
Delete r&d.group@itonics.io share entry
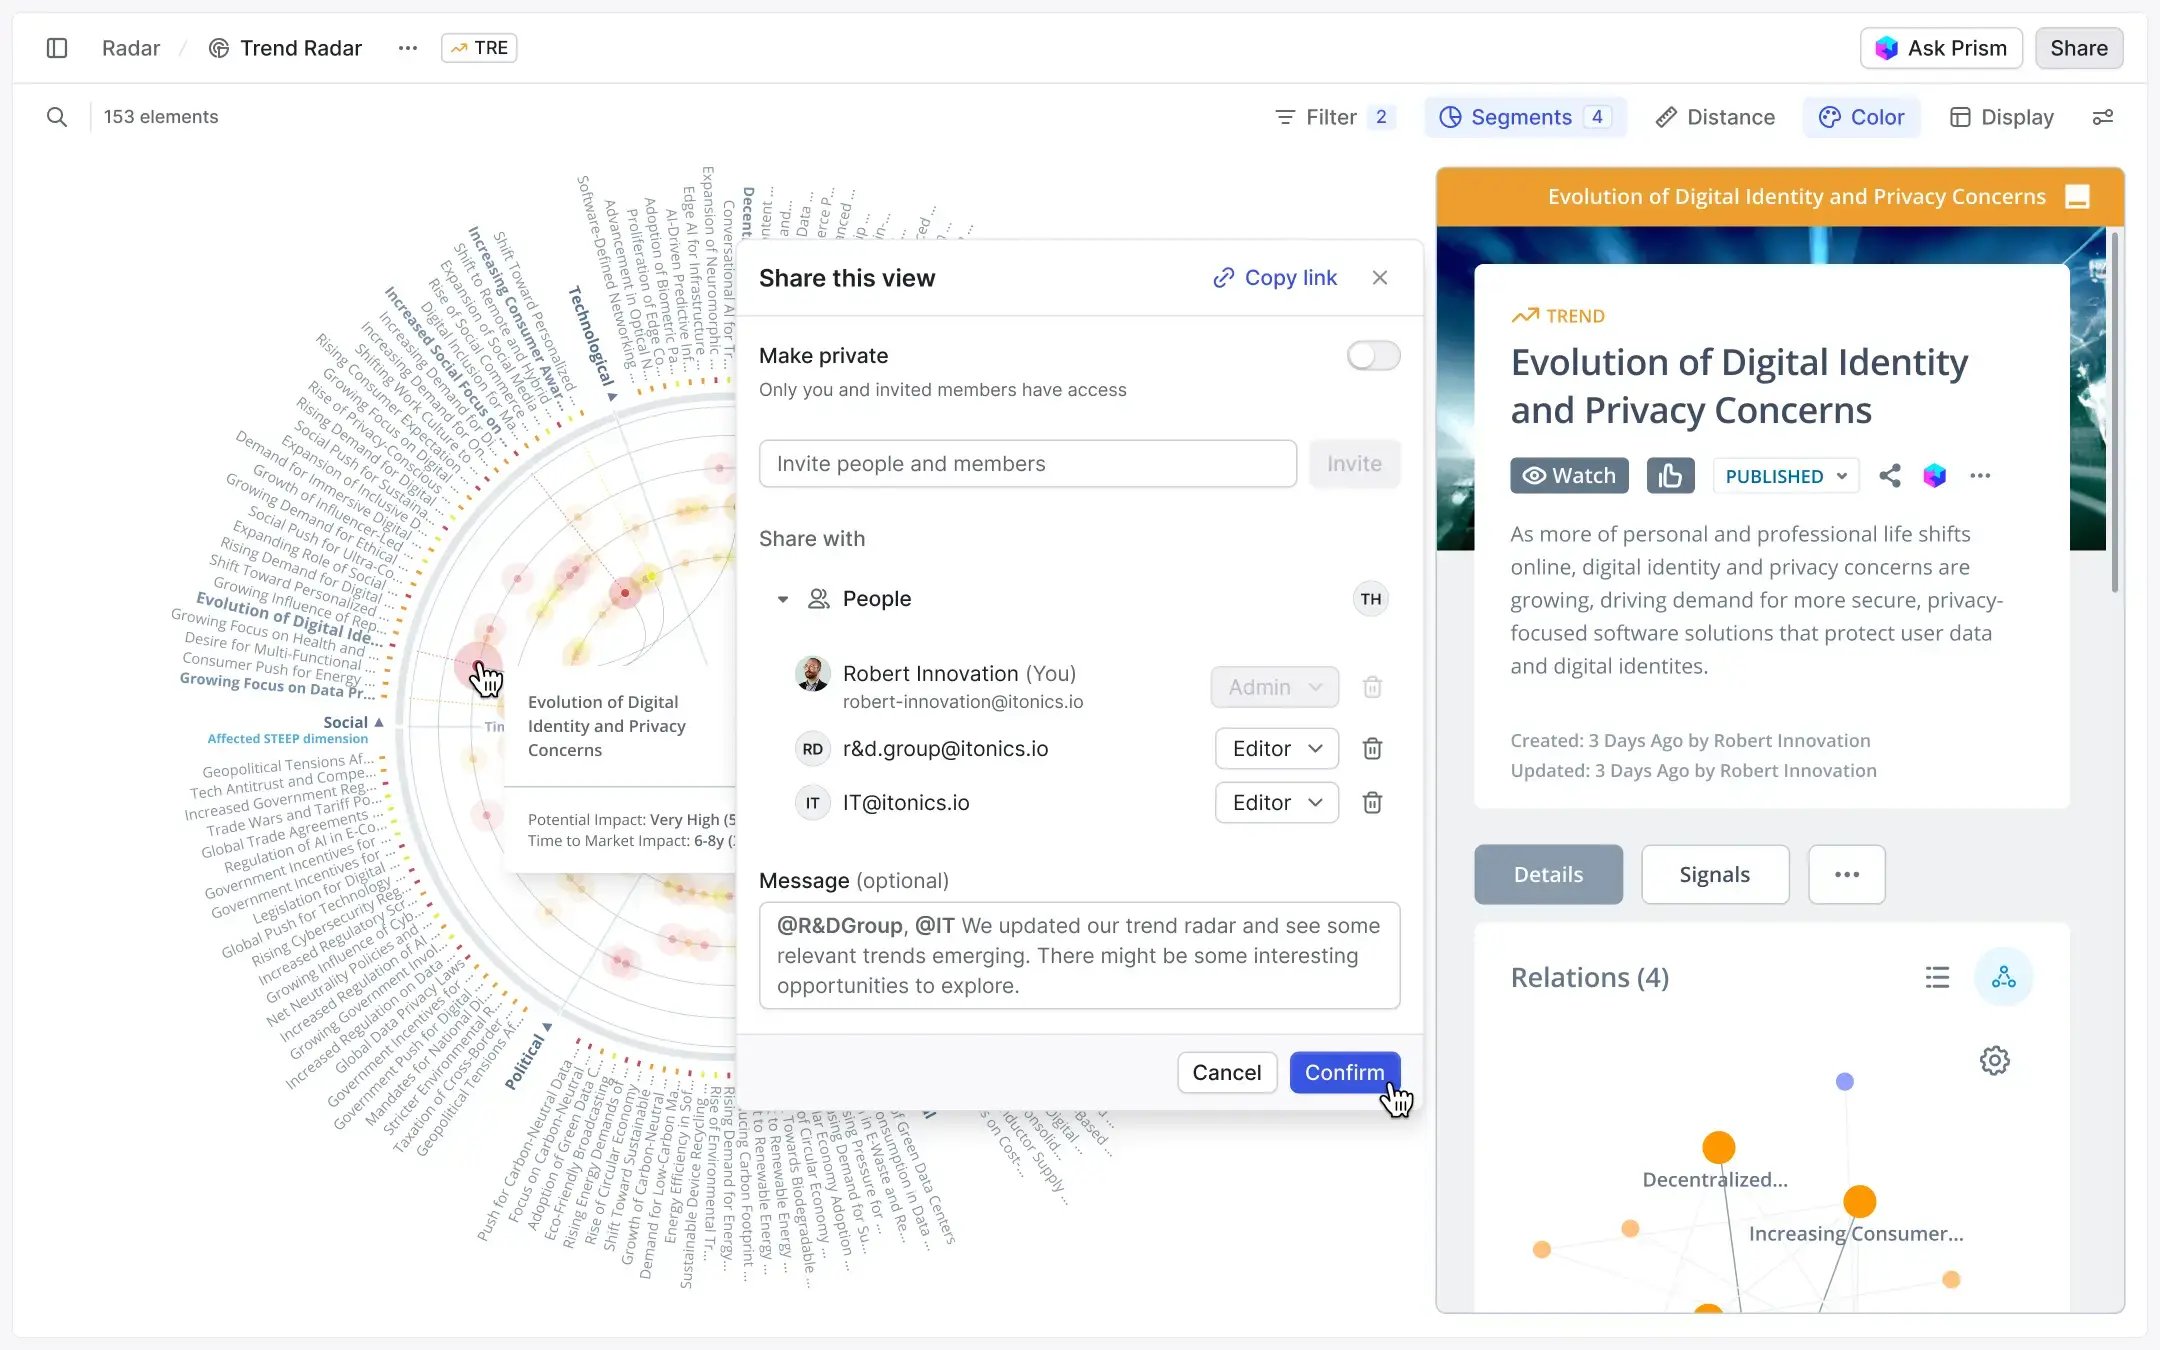[1372, 748]
